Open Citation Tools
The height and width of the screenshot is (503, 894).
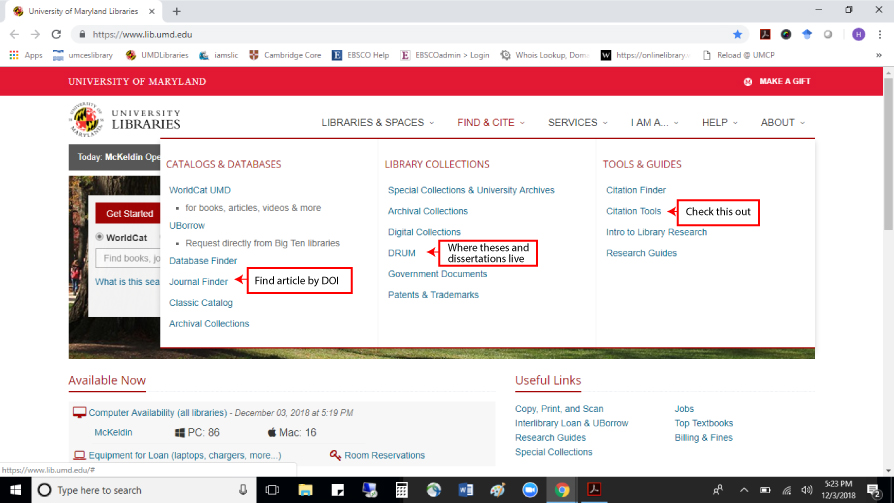633,211
